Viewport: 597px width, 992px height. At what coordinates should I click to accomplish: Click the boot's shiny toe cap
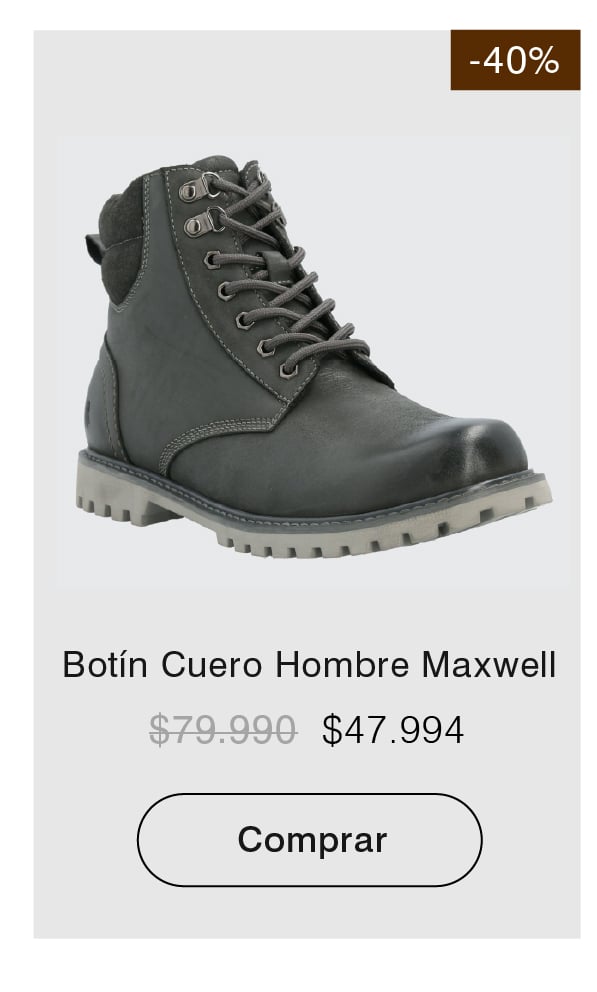click(479, 444)
